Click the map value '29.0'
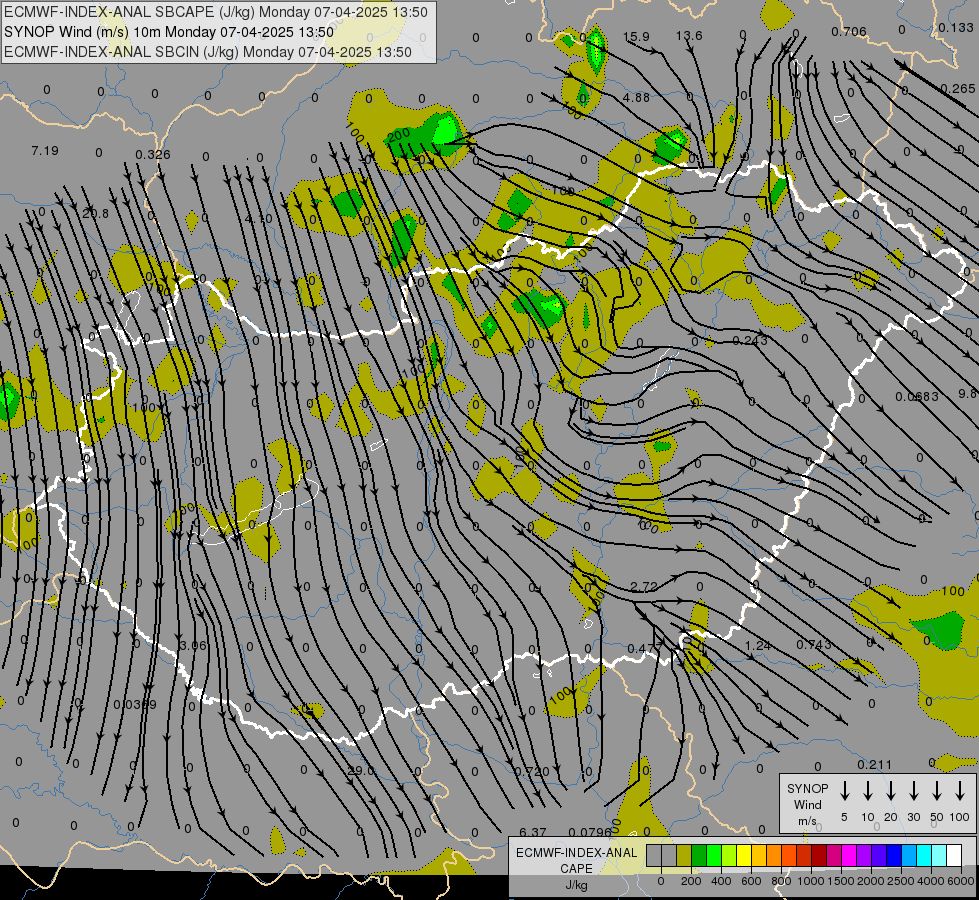 [360, 771]
